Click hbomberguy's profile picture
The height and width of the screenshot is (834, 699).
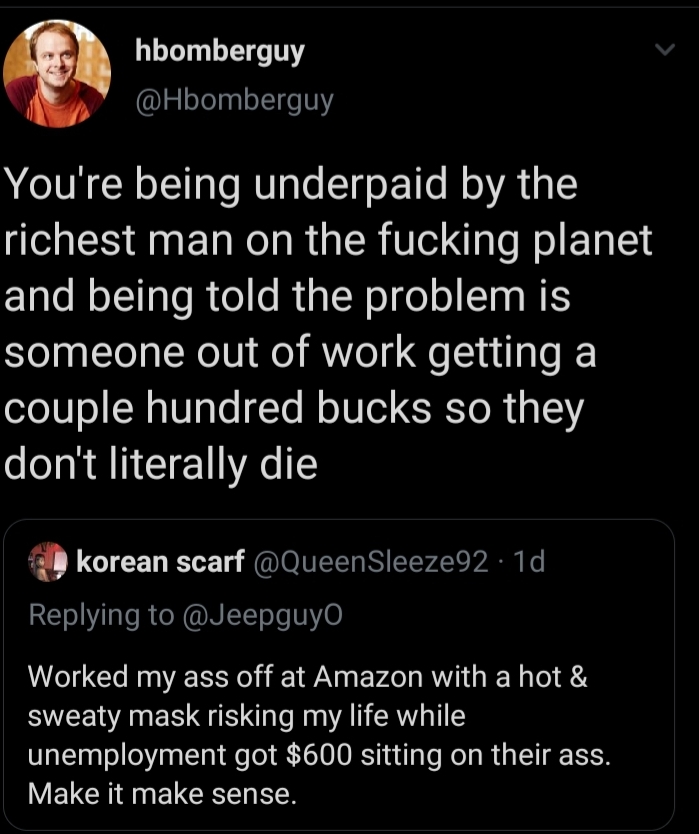tap(57, 74)
